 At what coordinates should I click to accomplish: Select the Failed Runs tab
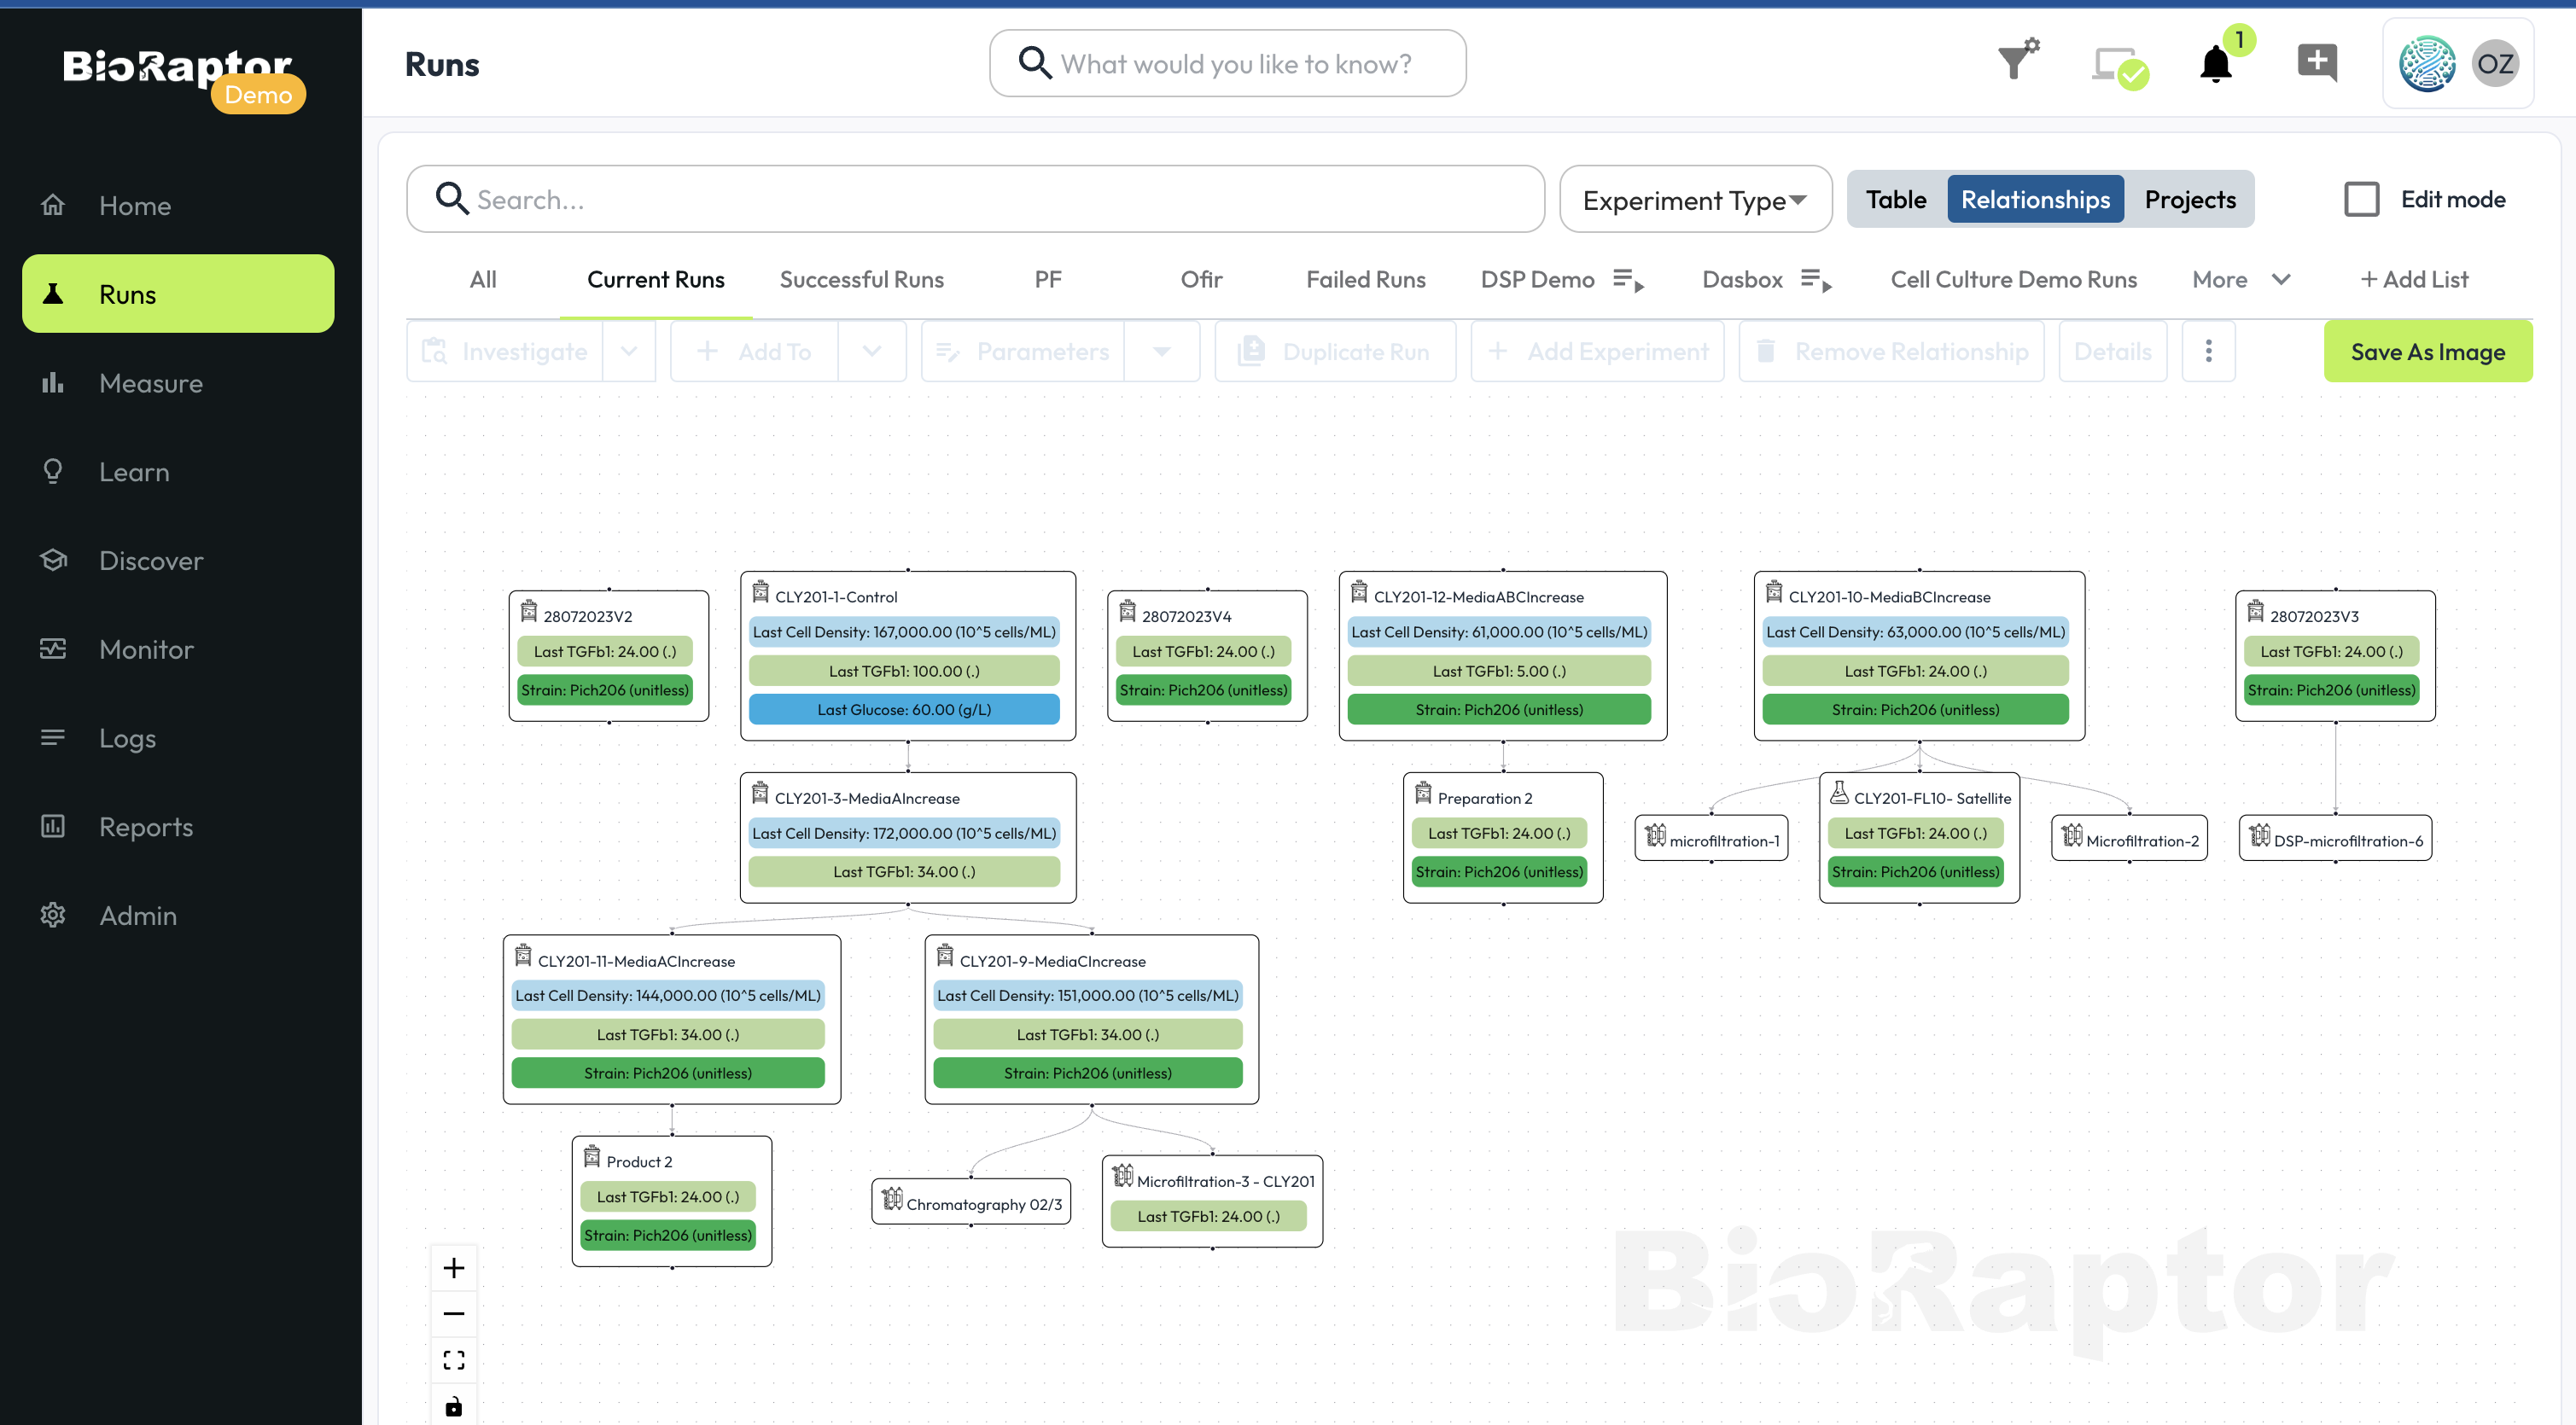pyautogui.click(x=1365, y=280)
